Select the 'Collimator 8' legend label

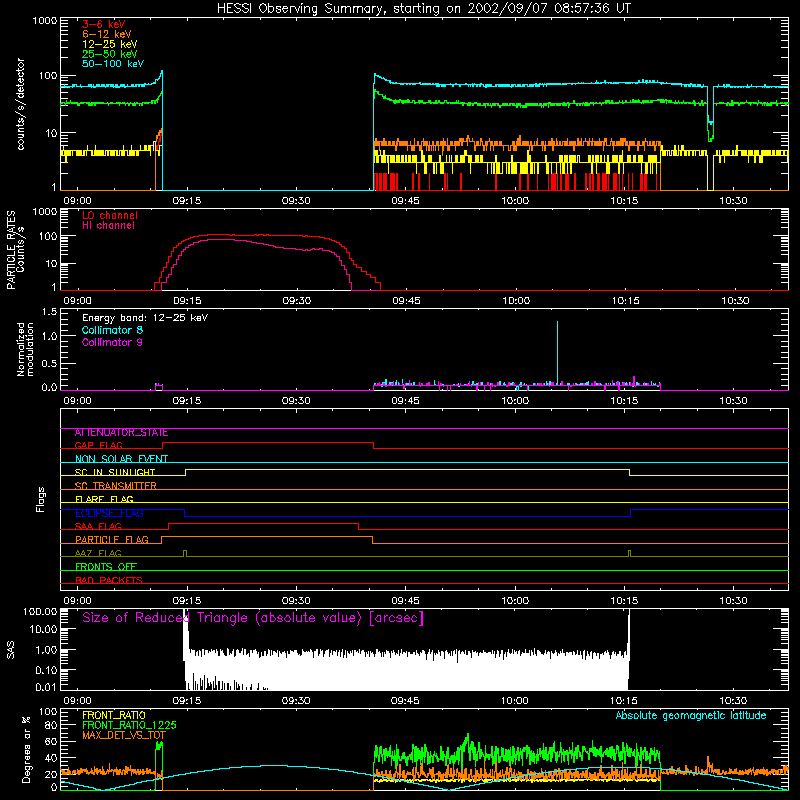(x=112, y=330)
